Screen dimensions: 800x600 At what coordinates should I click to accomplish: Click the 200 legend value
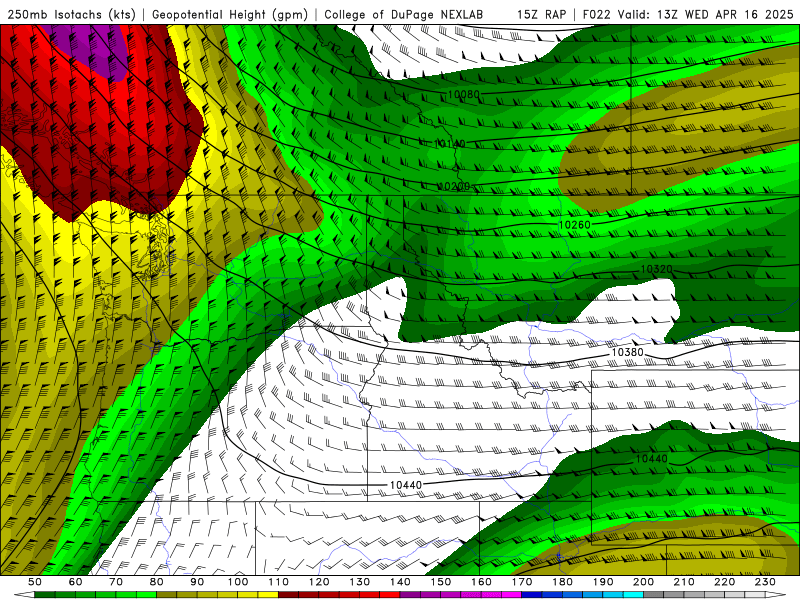(x=643, y=582)
